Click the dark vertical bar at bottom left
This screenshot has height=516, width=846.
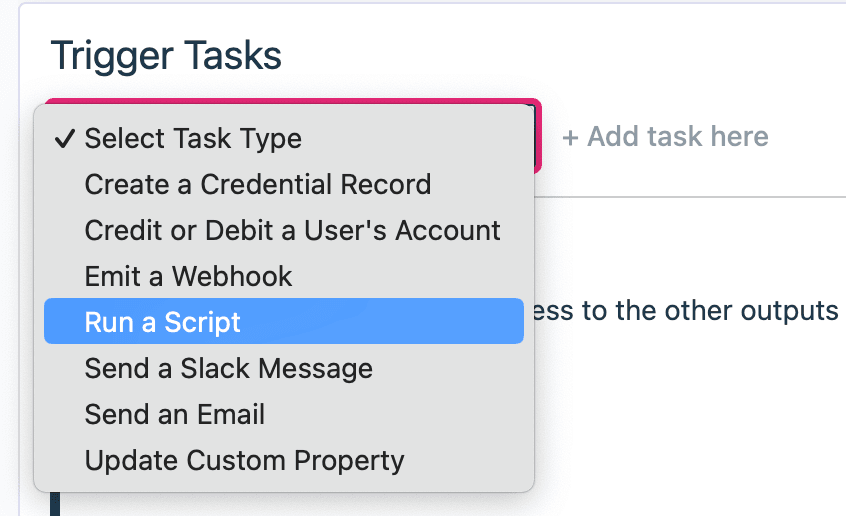[55, 505]
